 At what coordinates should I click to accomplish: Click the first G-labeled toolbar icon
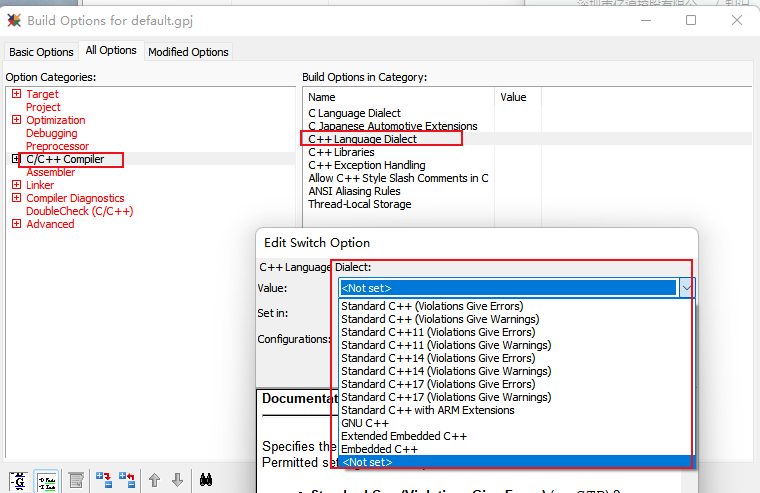coord(18,480)
